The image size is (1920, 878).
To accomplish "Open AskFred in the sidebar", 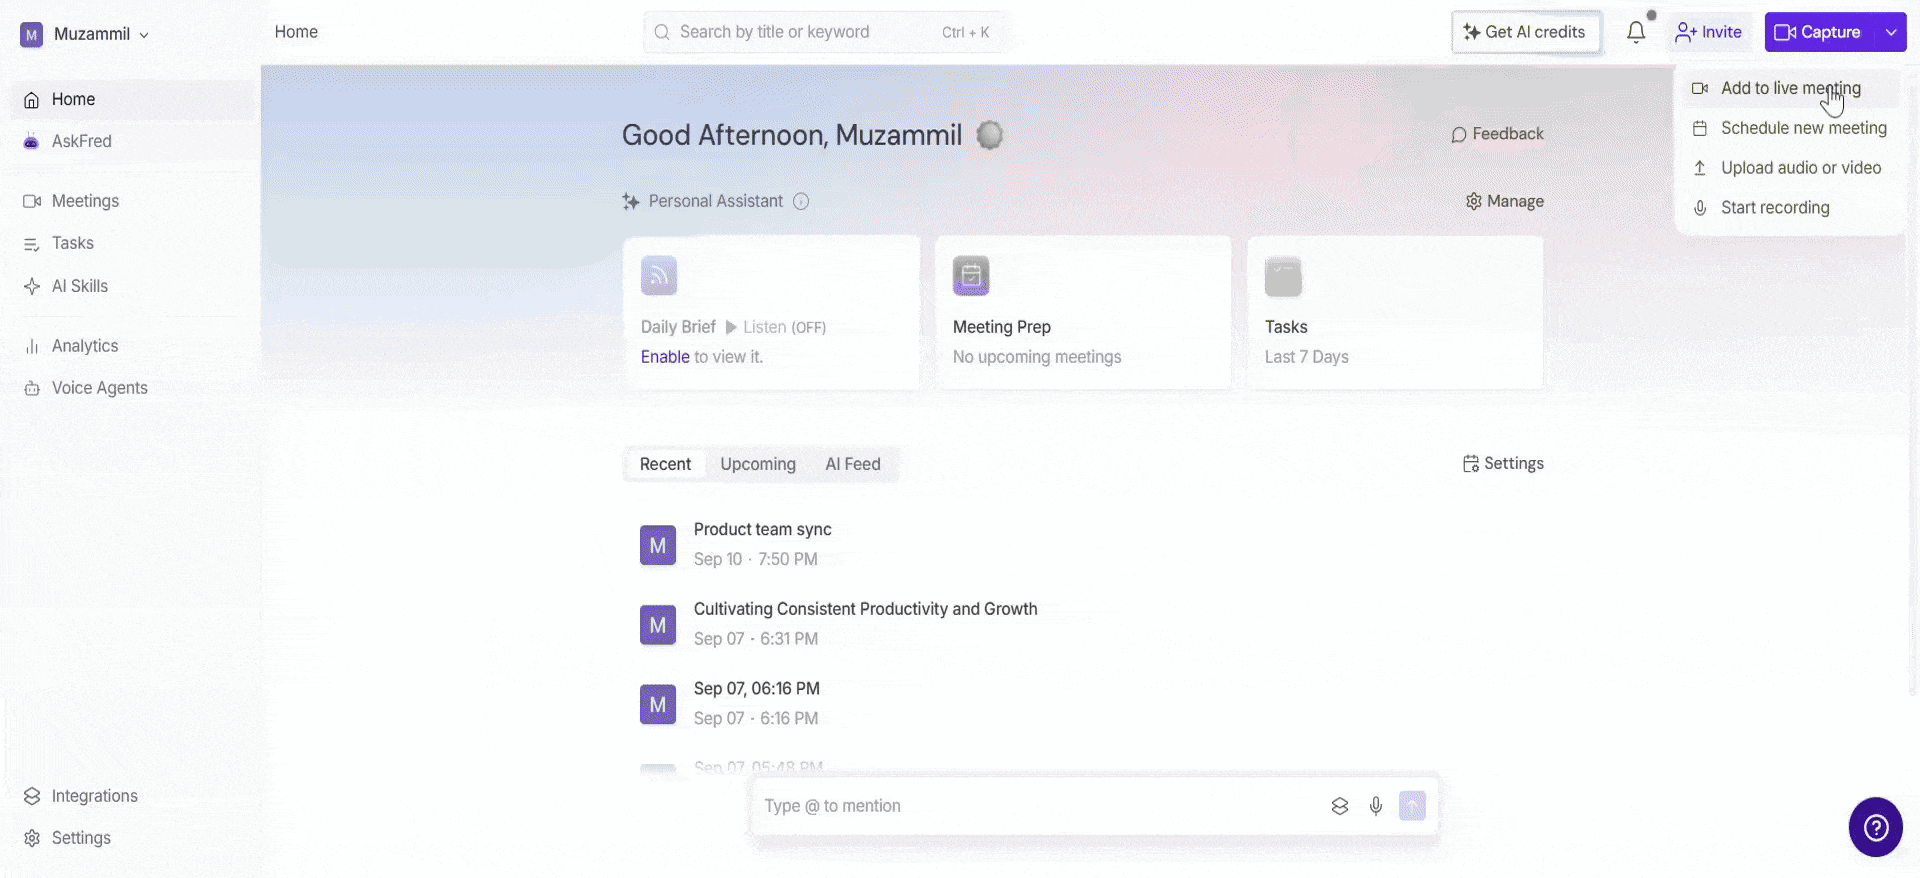I will pos(132,141).
